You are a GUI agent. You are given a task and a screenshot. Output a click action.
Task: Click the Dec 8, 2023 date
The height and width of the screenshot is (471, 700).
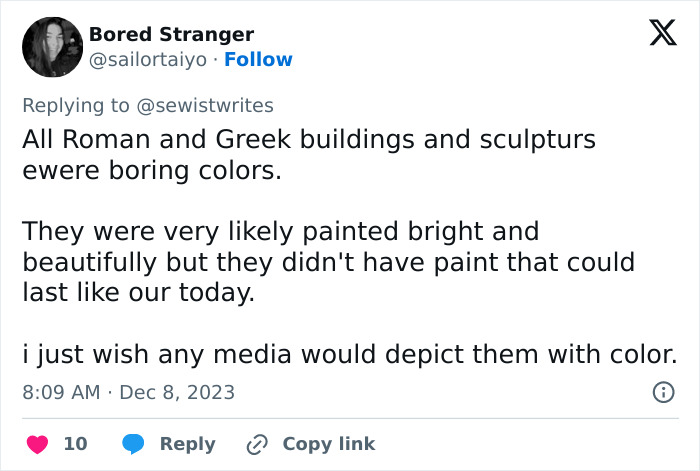point(177,392)
